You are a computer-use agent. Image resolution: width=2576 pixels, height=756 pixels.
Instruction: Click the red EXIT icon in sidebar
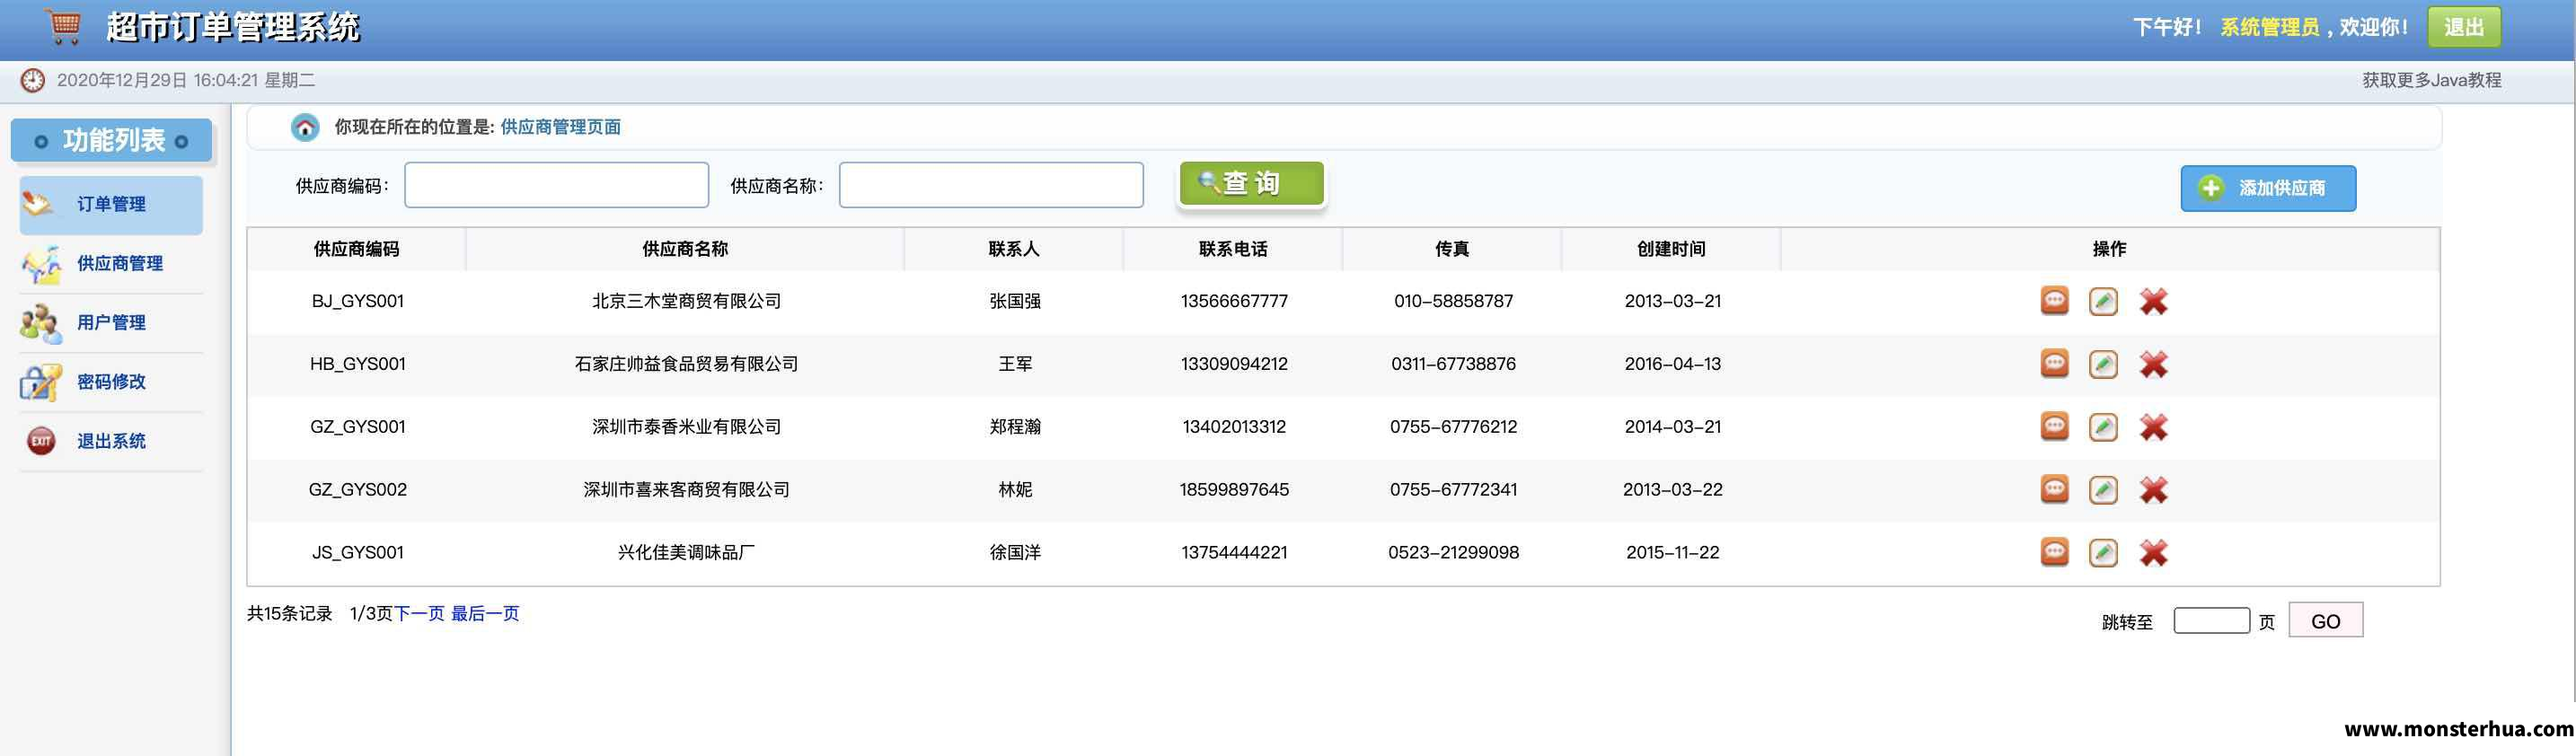(41, 441)
